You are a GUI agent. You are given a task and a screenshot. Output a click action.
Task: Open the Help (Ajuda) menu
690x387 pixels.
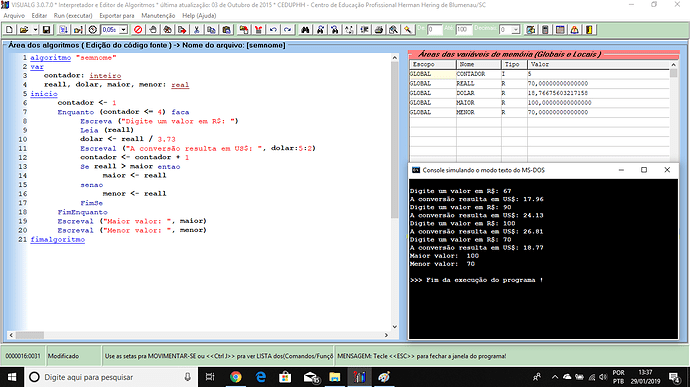tap(199, 15)
